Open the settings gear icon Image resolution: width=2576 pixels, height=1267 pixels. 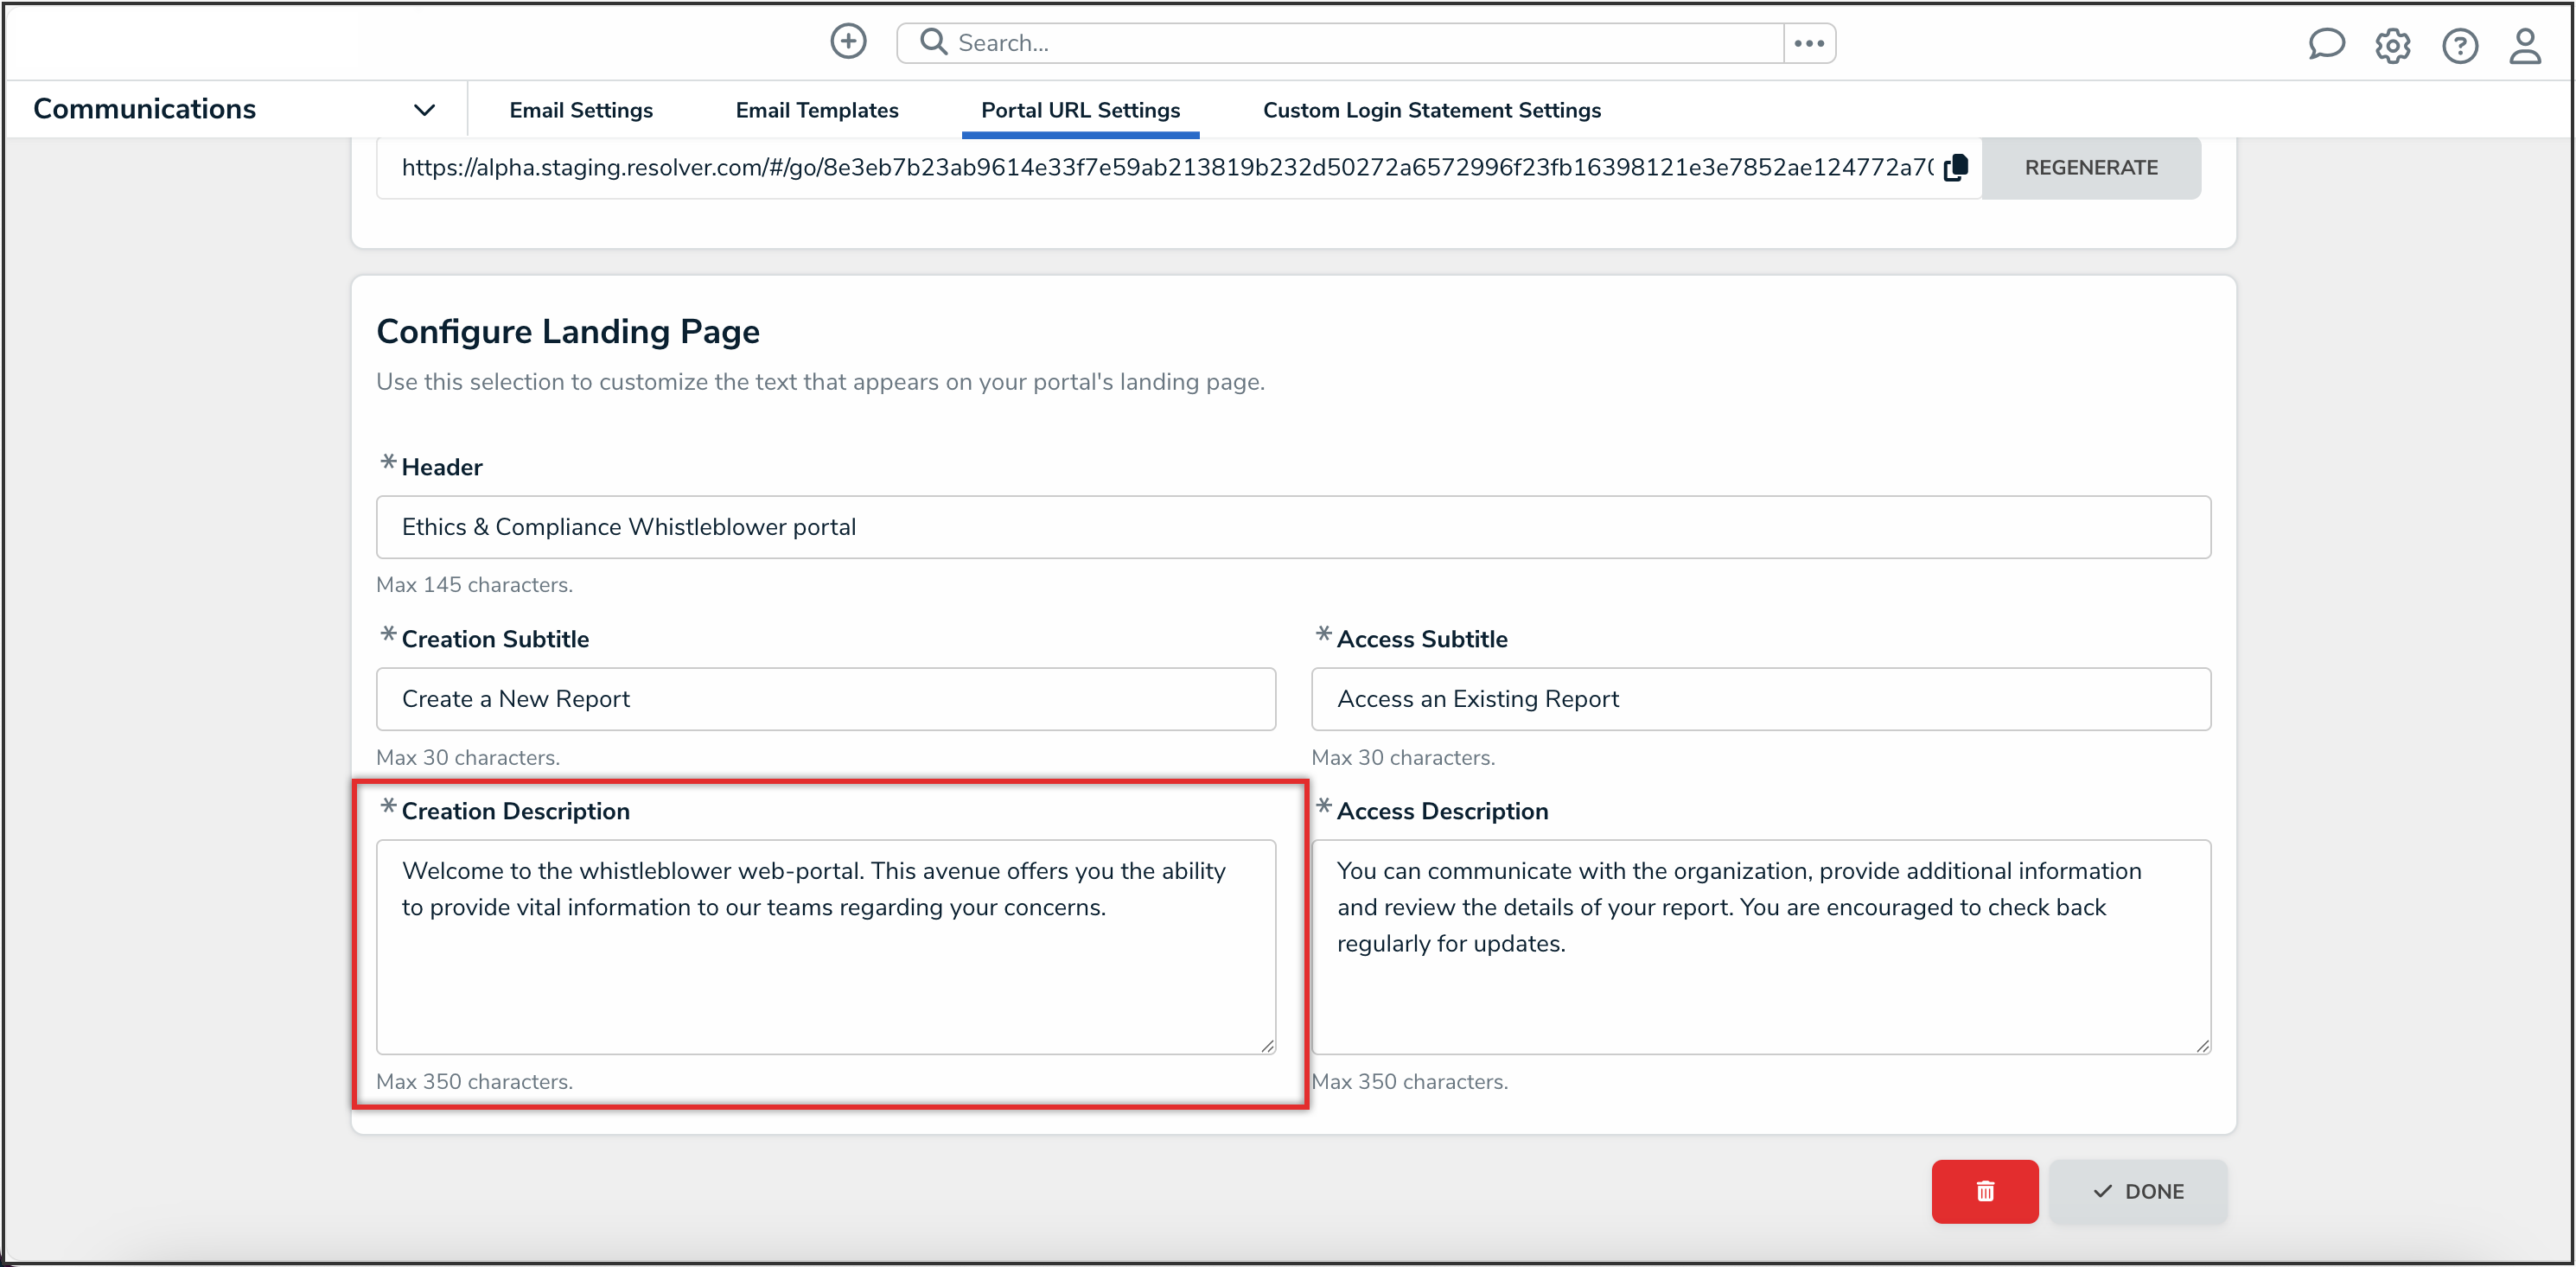coord(2392,46)
